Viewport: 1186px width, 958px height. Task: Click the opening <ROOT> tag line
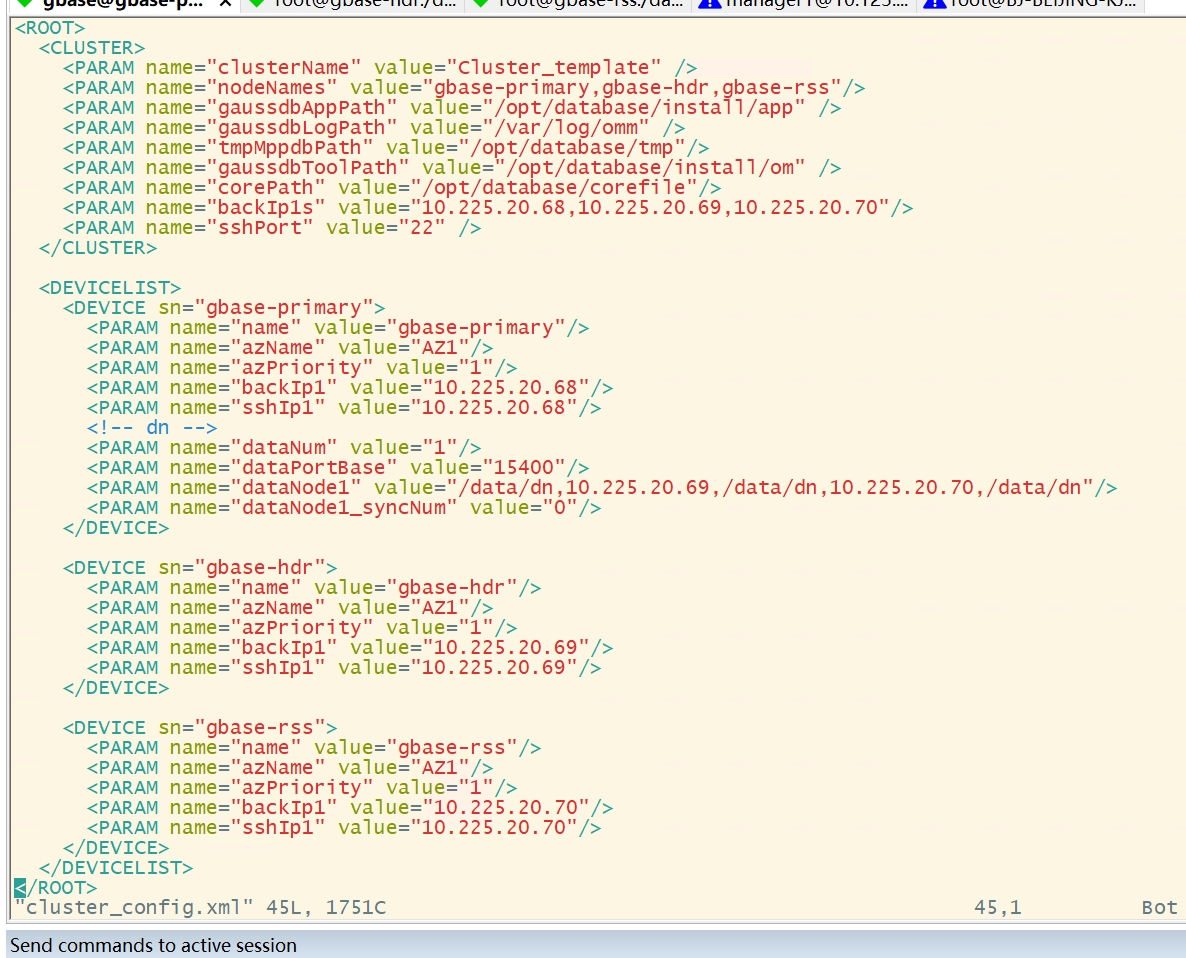[50, 28]
